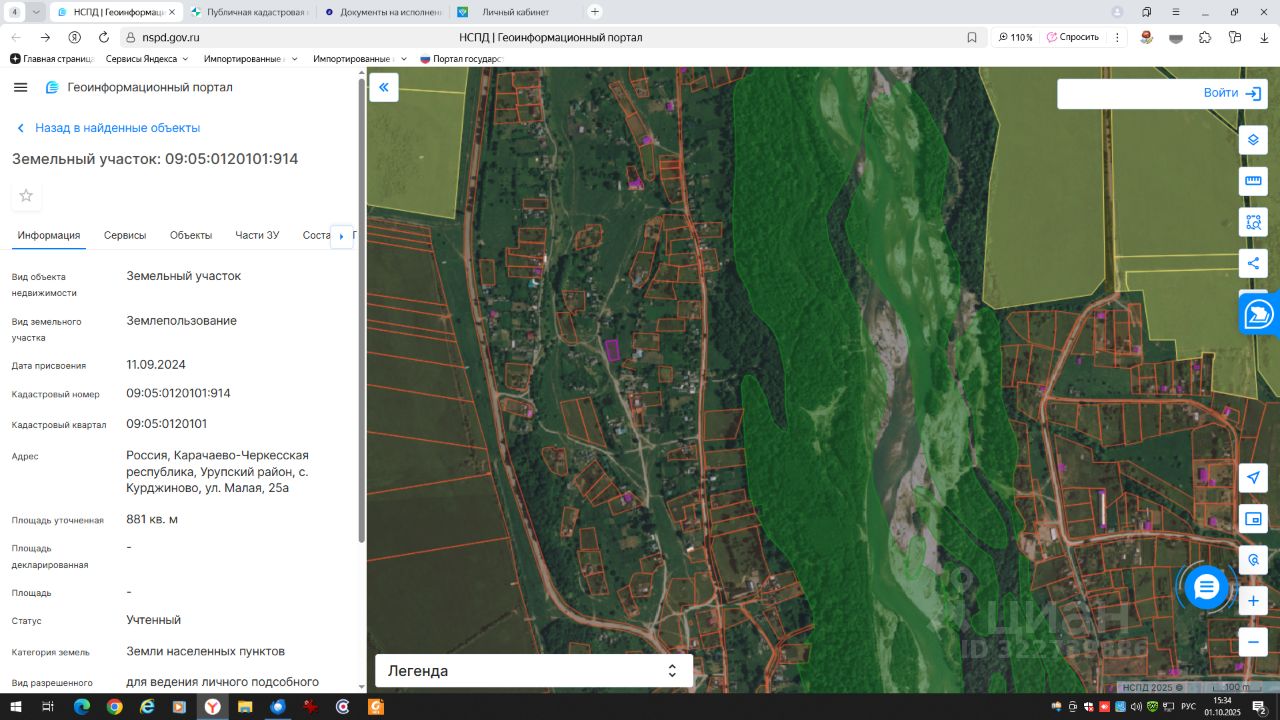Locate my position on map

pyautogui.click(x=1253, y=478)
